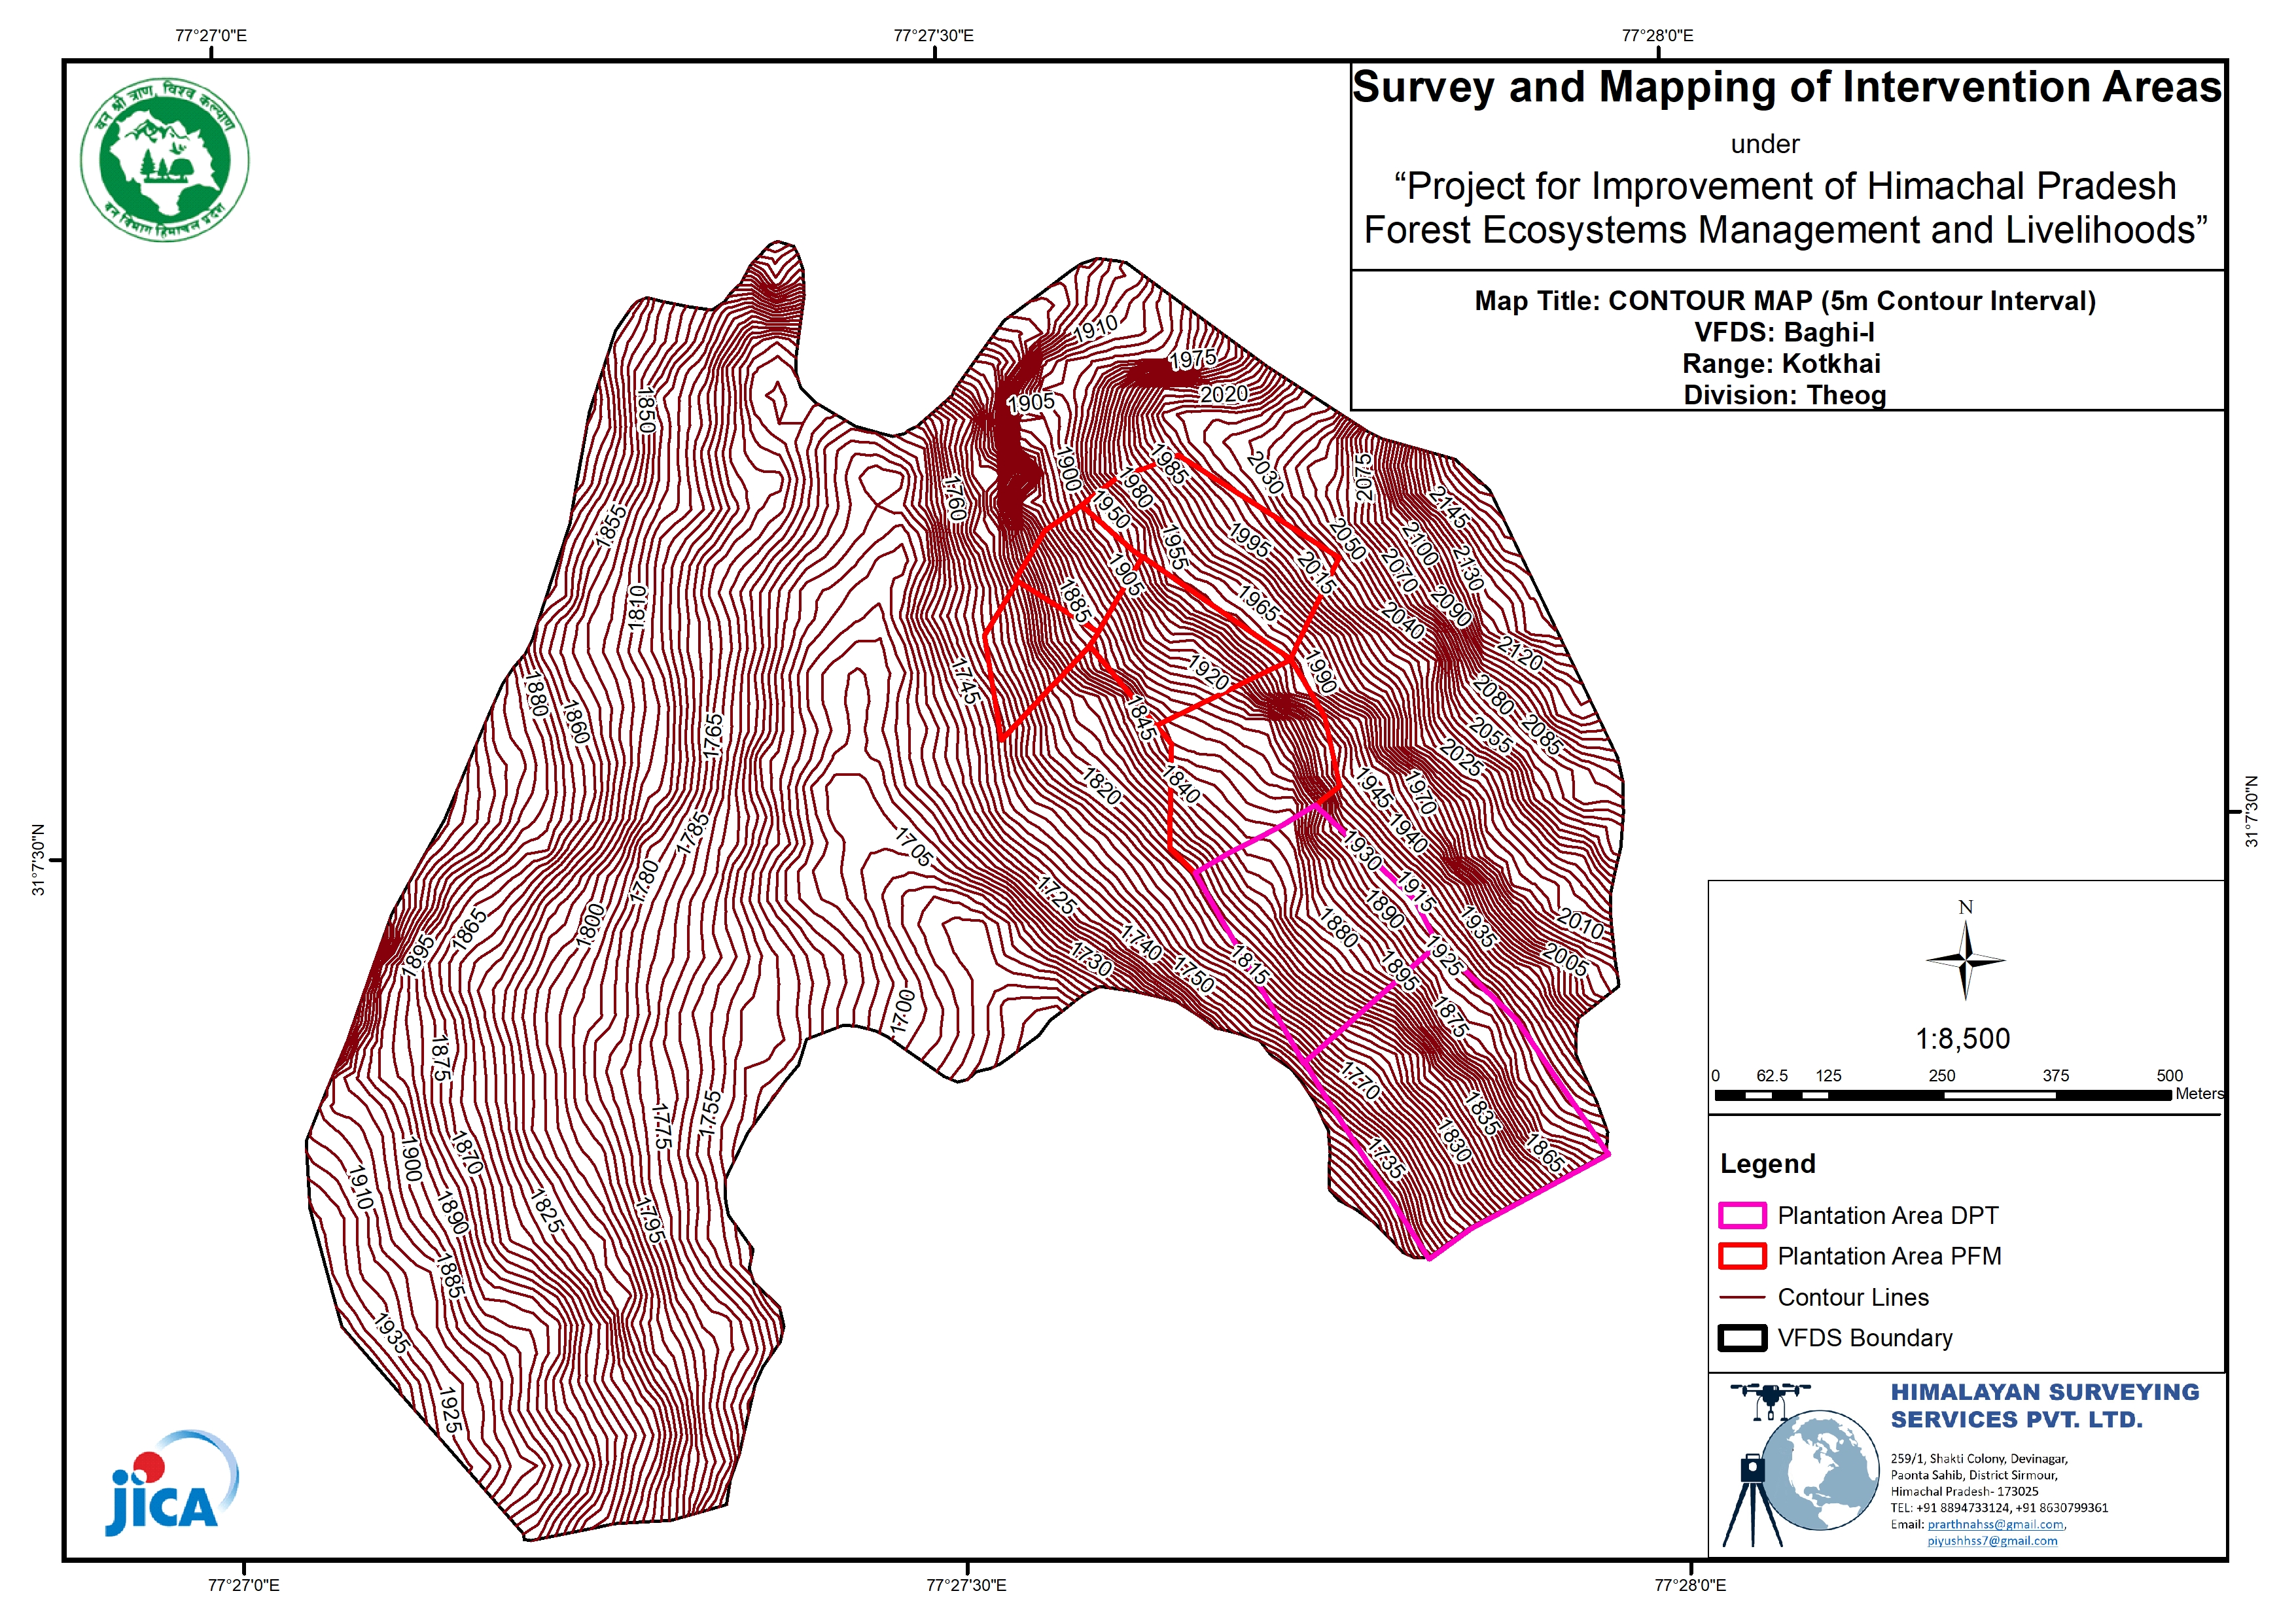
Task: Click the 1705 contour label
Action: pyautogui.click(x=913, y=847)
